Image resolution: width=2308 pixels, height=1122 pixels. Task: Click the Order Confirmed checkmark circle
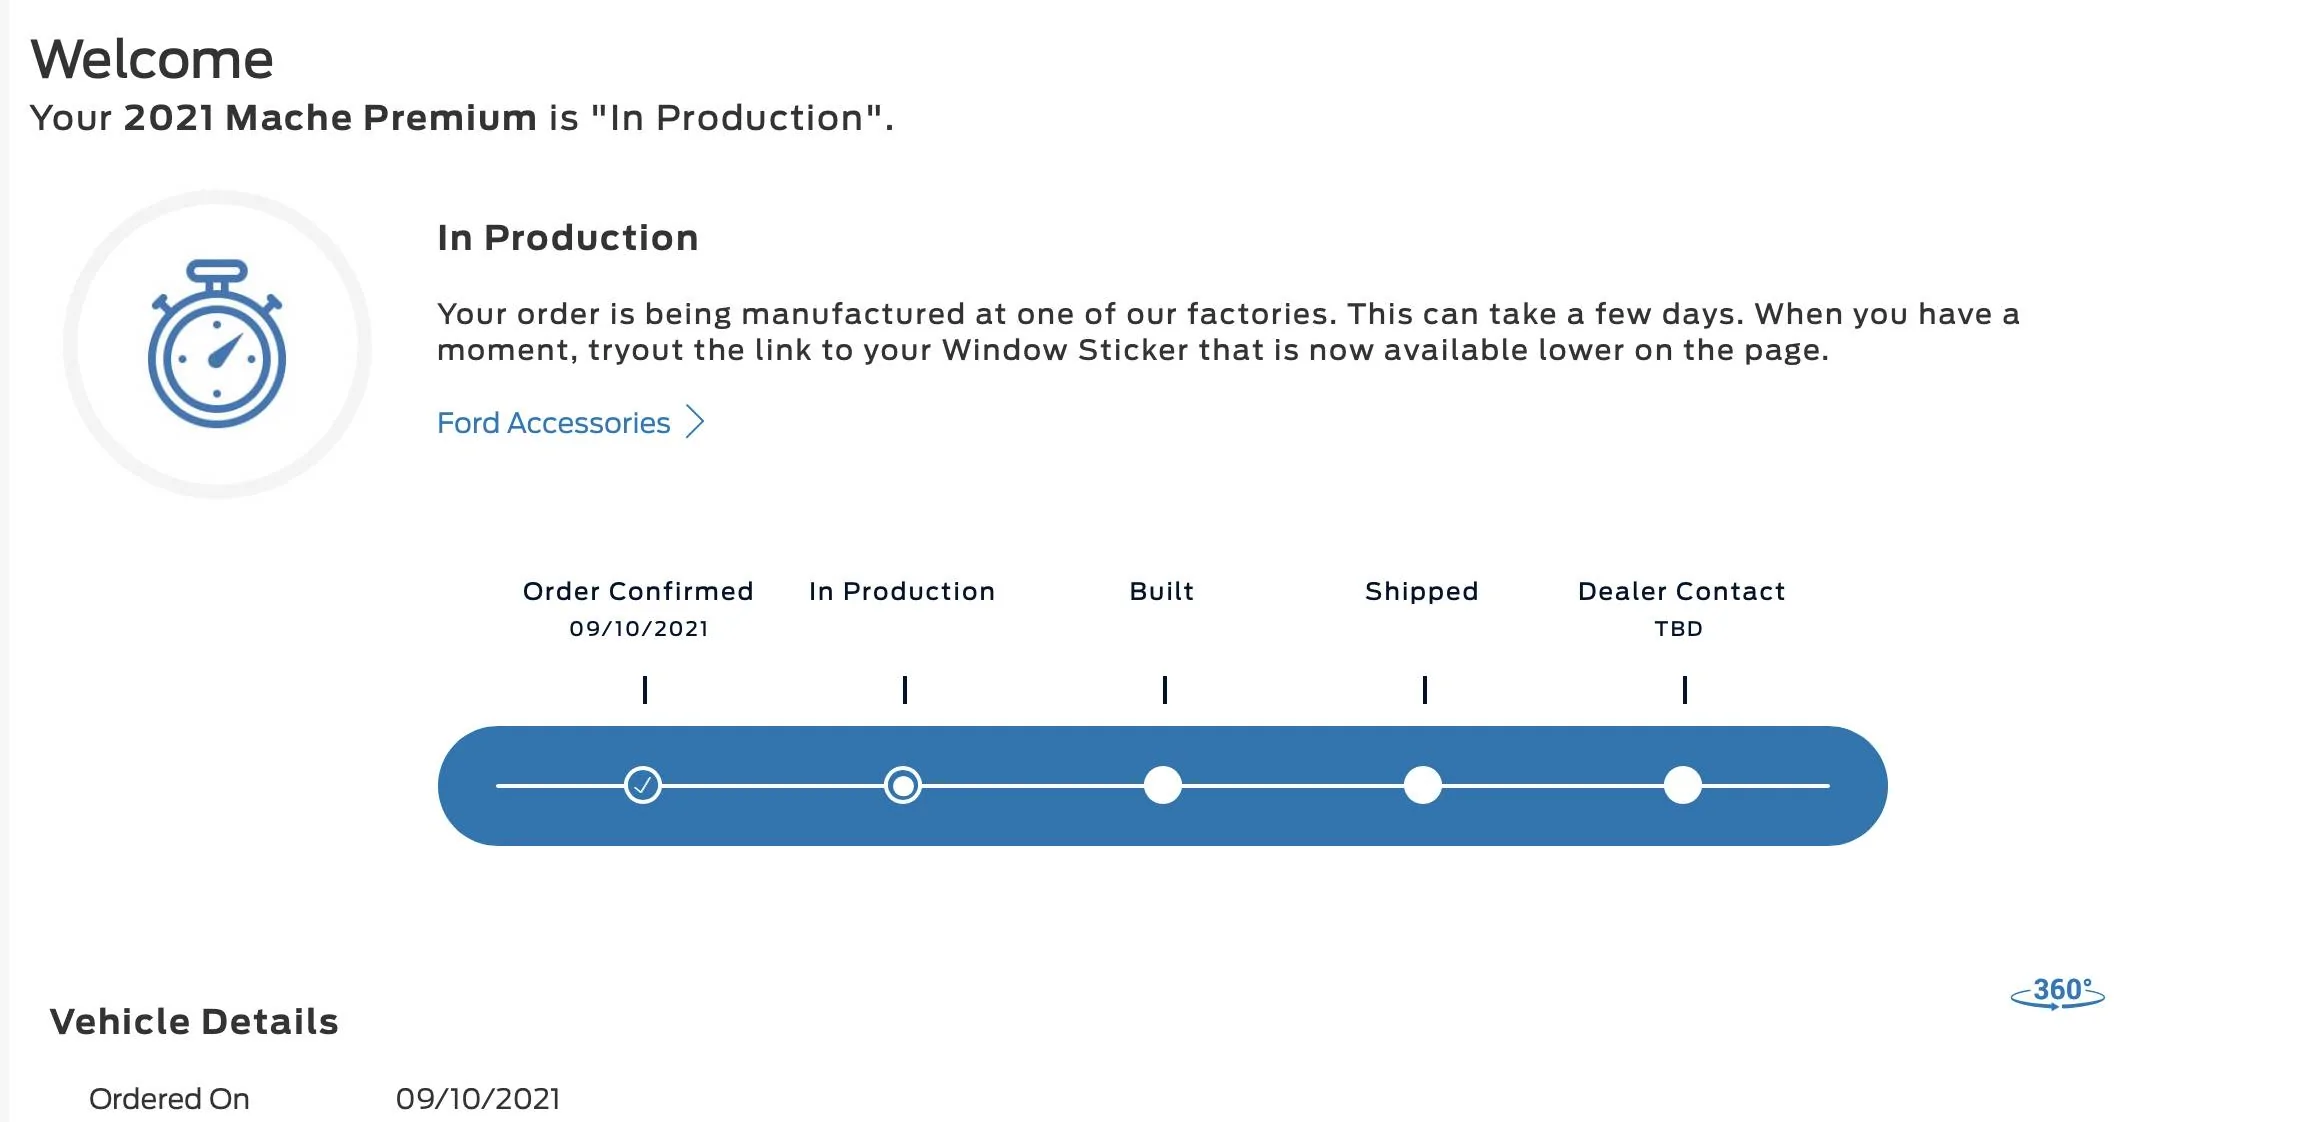click(643, 785)
